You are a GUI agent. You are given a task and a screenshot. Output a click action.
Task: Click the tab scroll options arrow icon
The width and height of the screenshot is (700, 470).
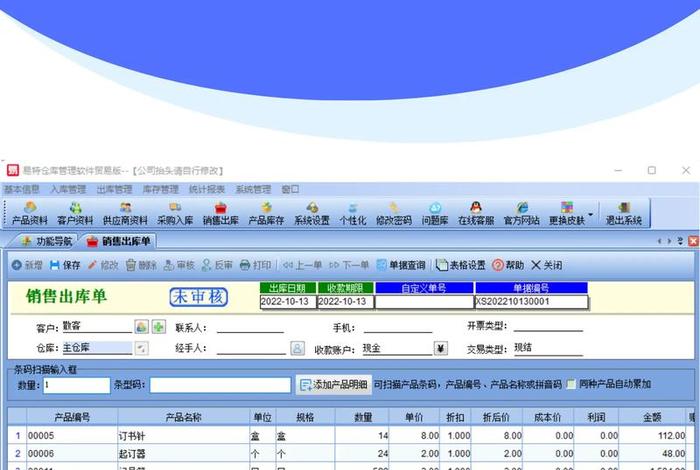point(680,241)
